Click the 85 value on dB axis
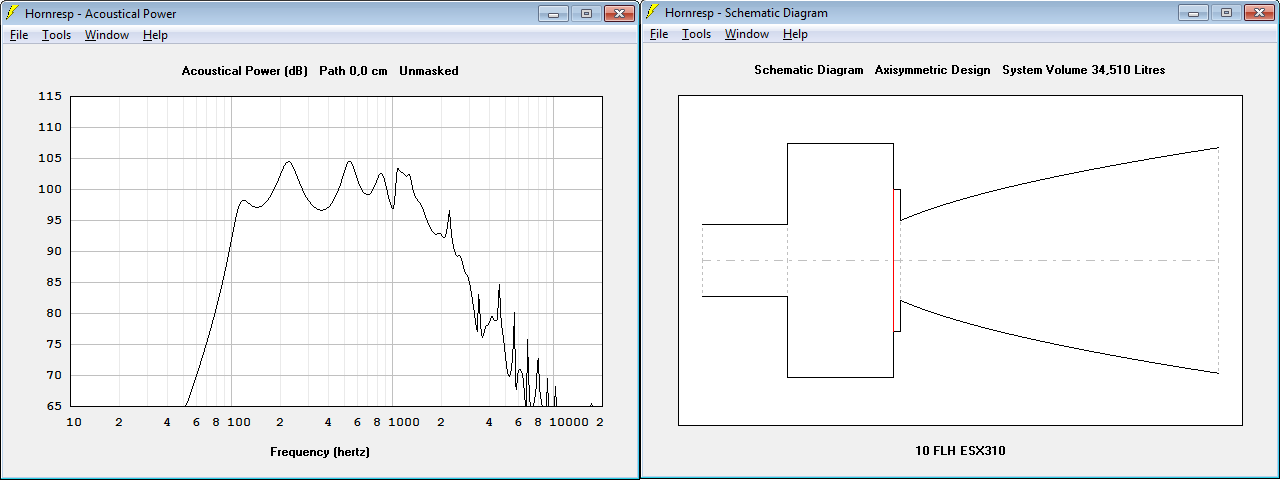Viewport: 1282px width, 480px height. [54, 282]
